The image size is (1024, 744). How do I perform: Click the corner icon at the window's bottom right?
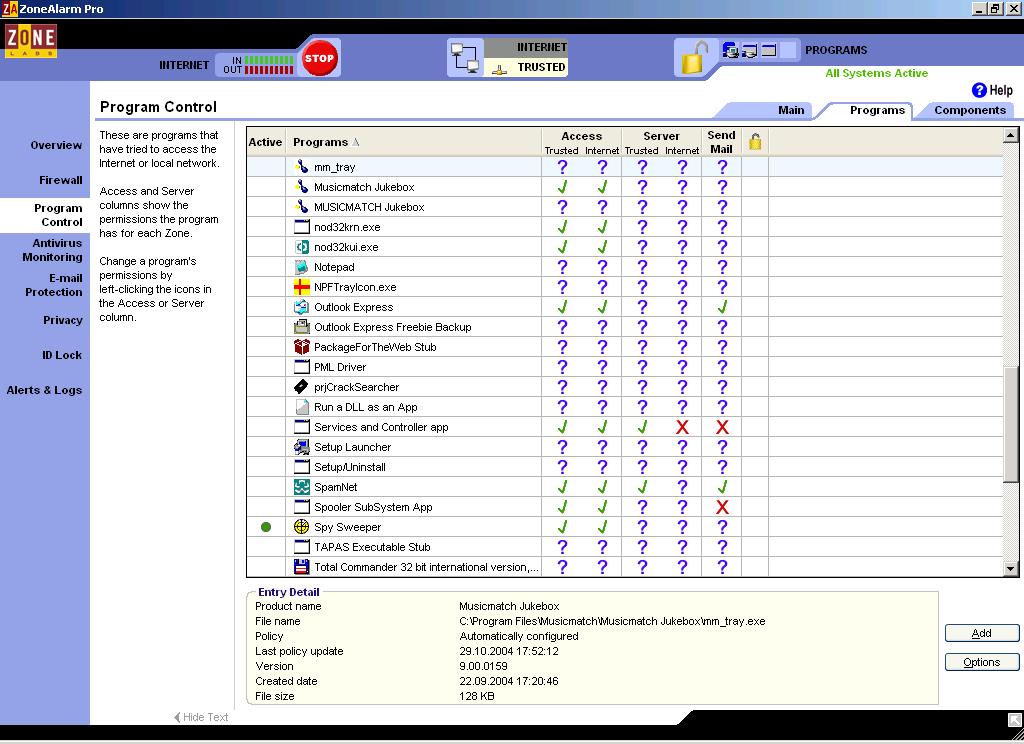(1015, 720)
